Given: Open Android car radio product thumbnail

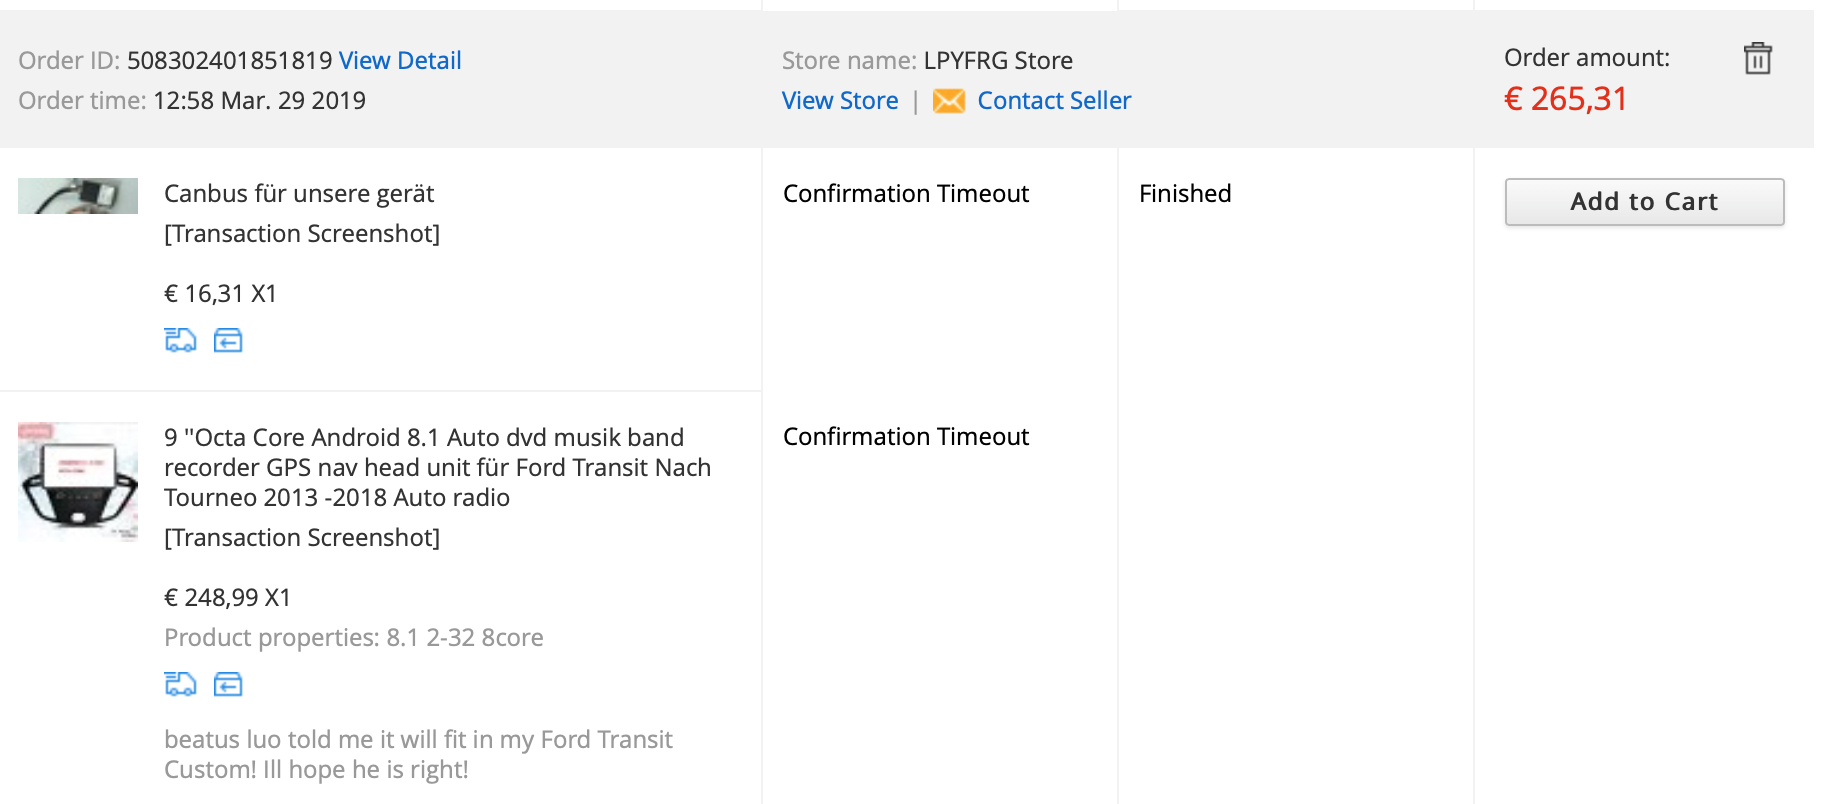Looking at the screenshot, I should point(78,481).
